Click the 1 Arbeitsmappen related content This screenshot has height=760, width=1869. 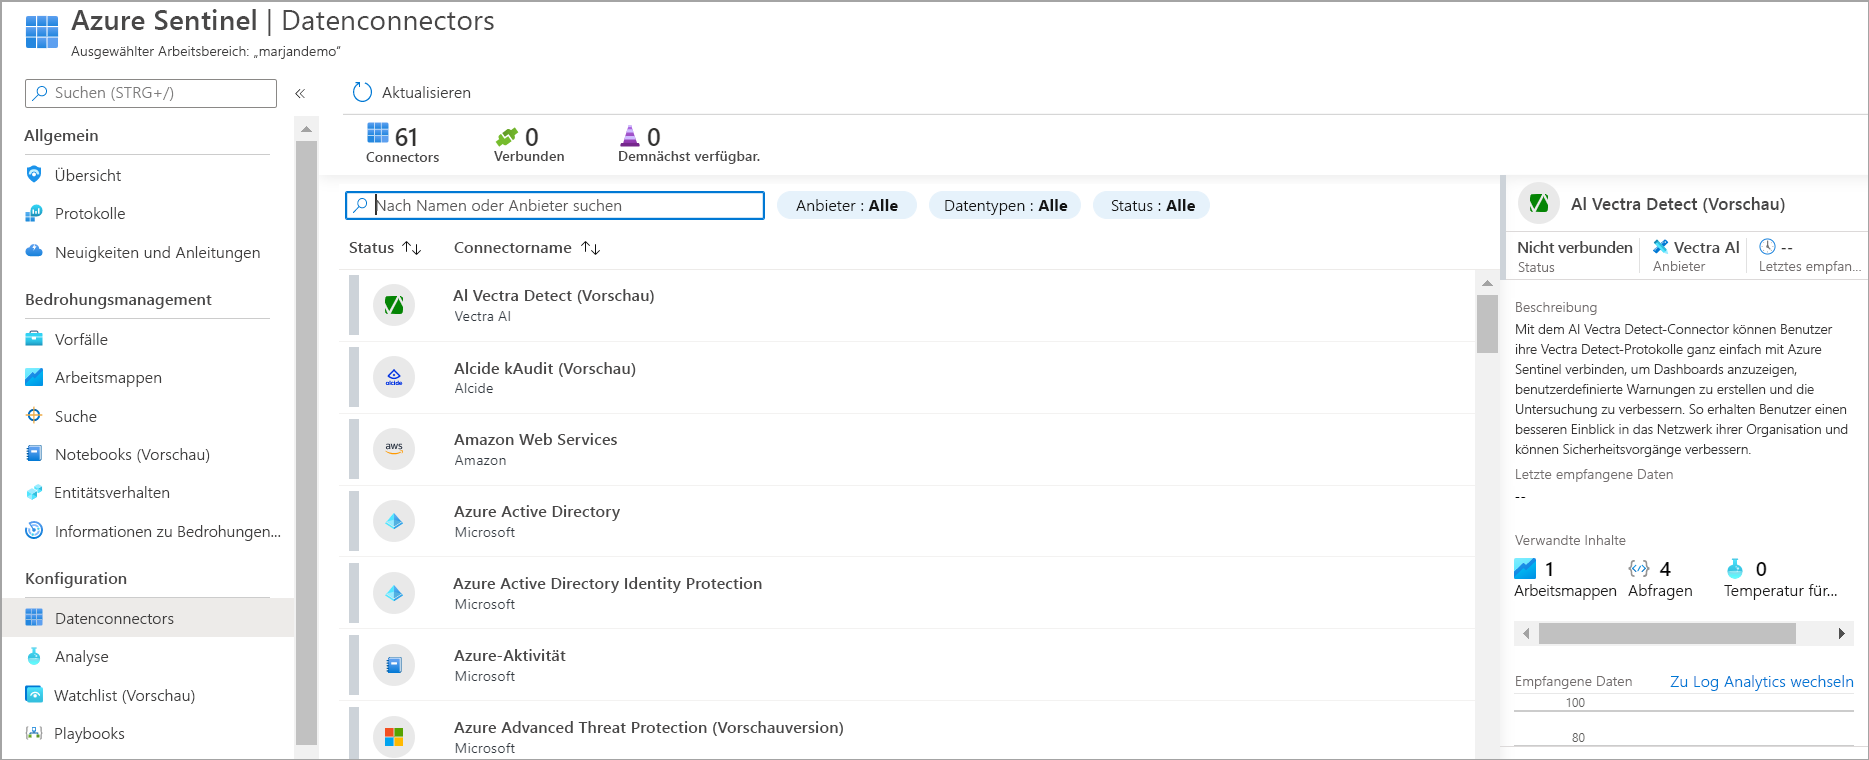coord(1565,579)
